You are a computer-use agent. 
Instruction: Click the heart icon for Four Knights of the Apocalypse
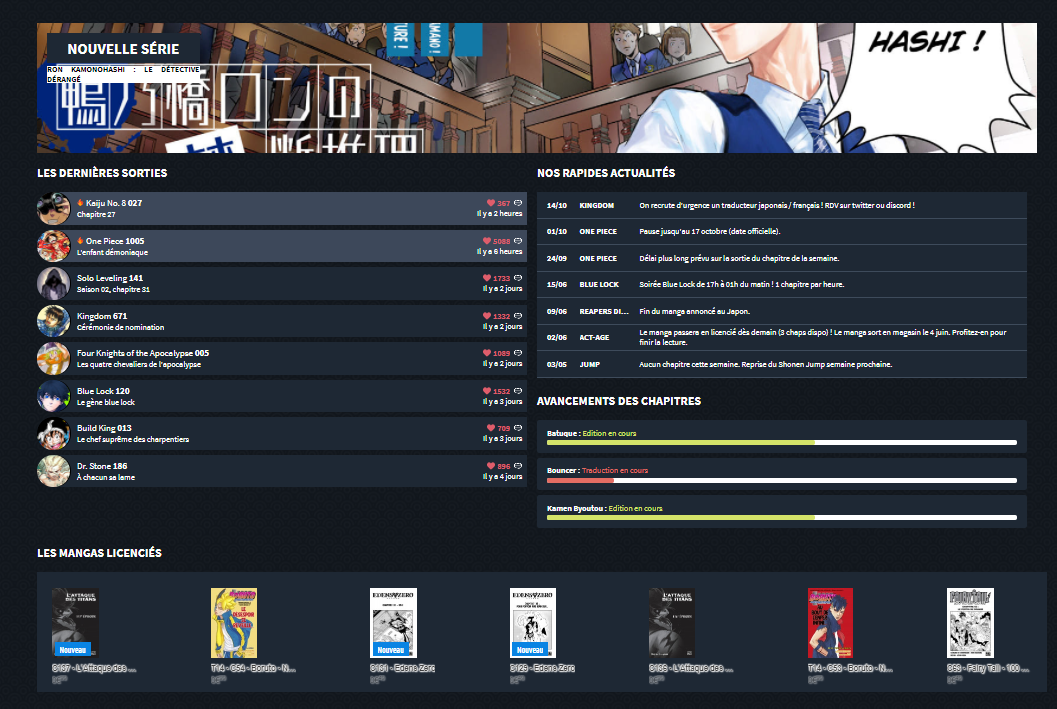487,352
